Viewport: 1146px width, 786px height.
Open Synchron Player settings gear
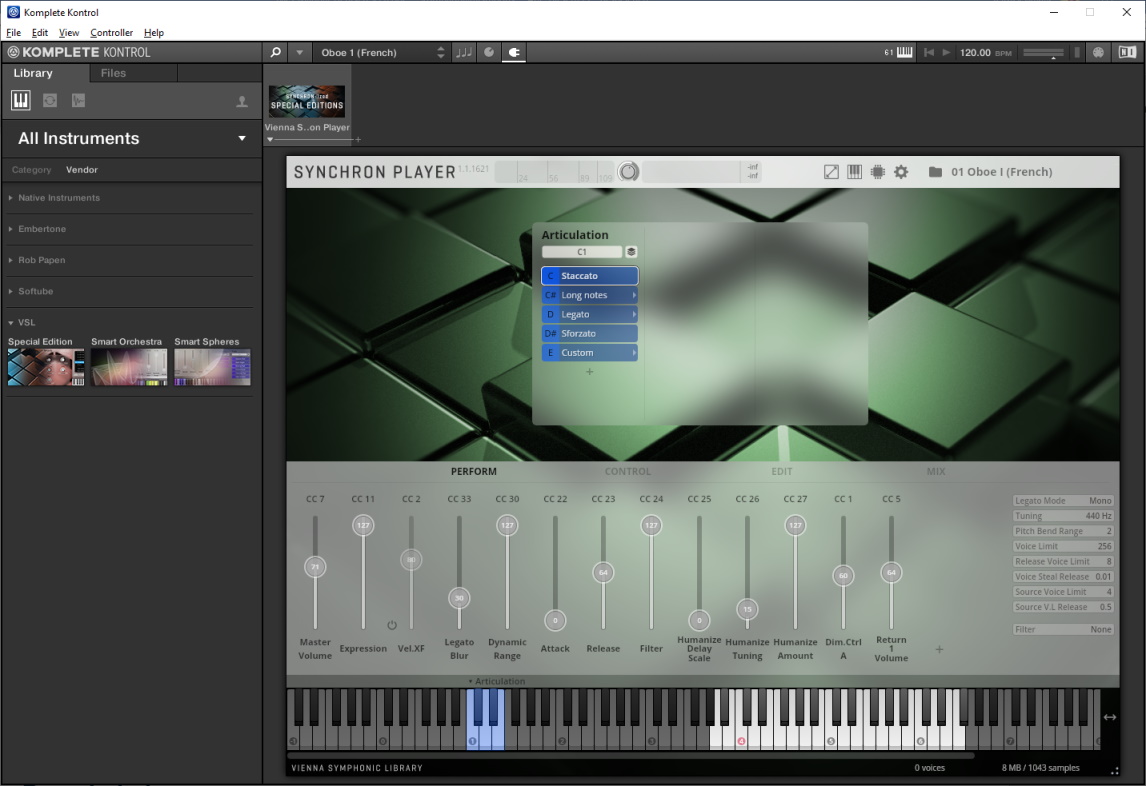pos(901,172)
